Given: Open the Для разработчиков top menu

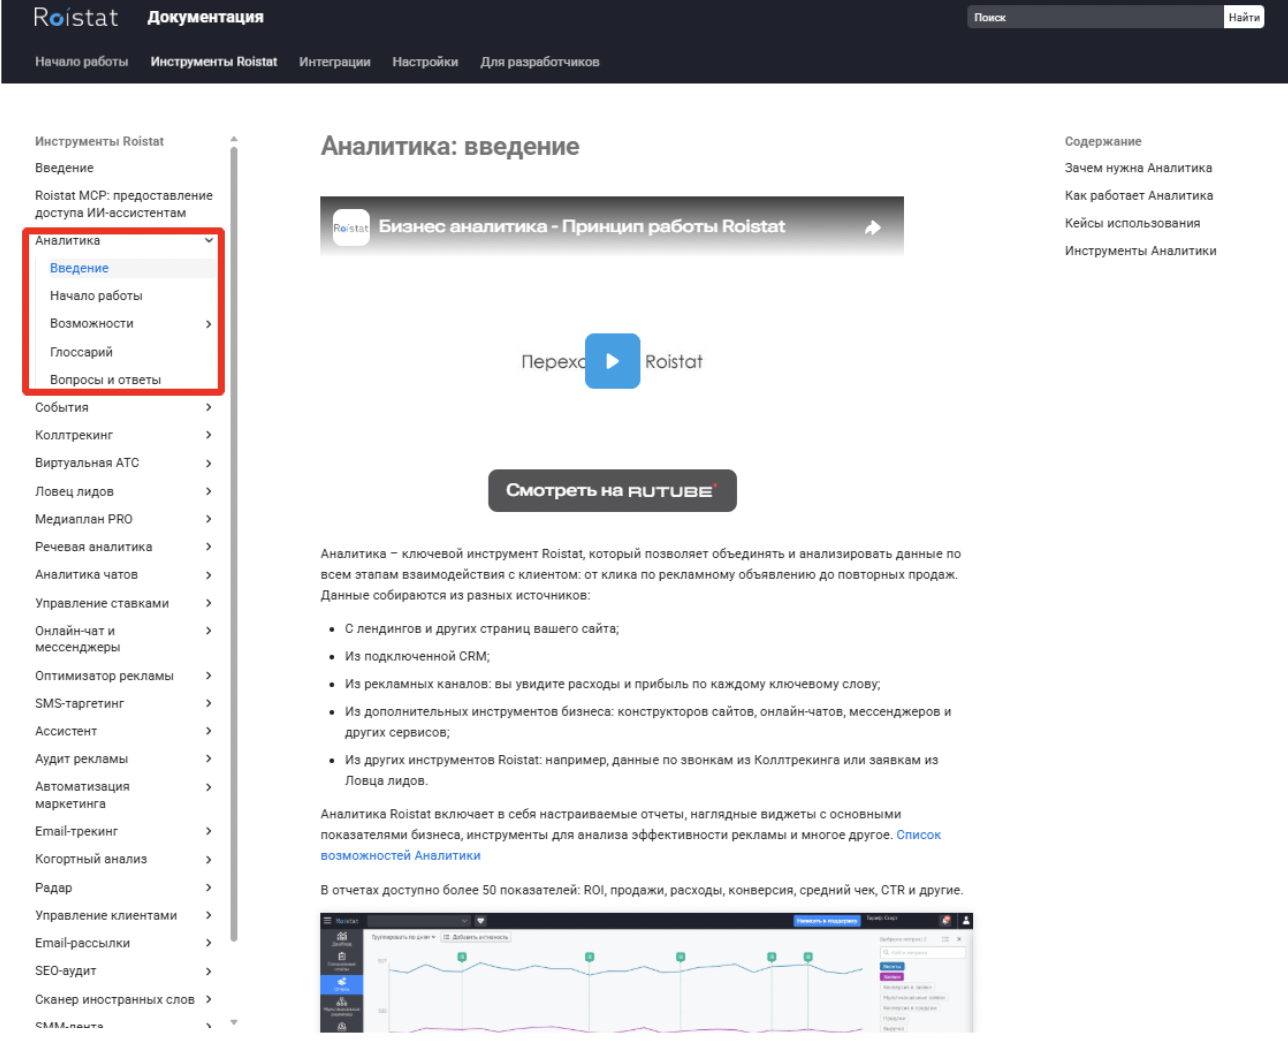Looking at the screenshot, I should click(540, 62).
